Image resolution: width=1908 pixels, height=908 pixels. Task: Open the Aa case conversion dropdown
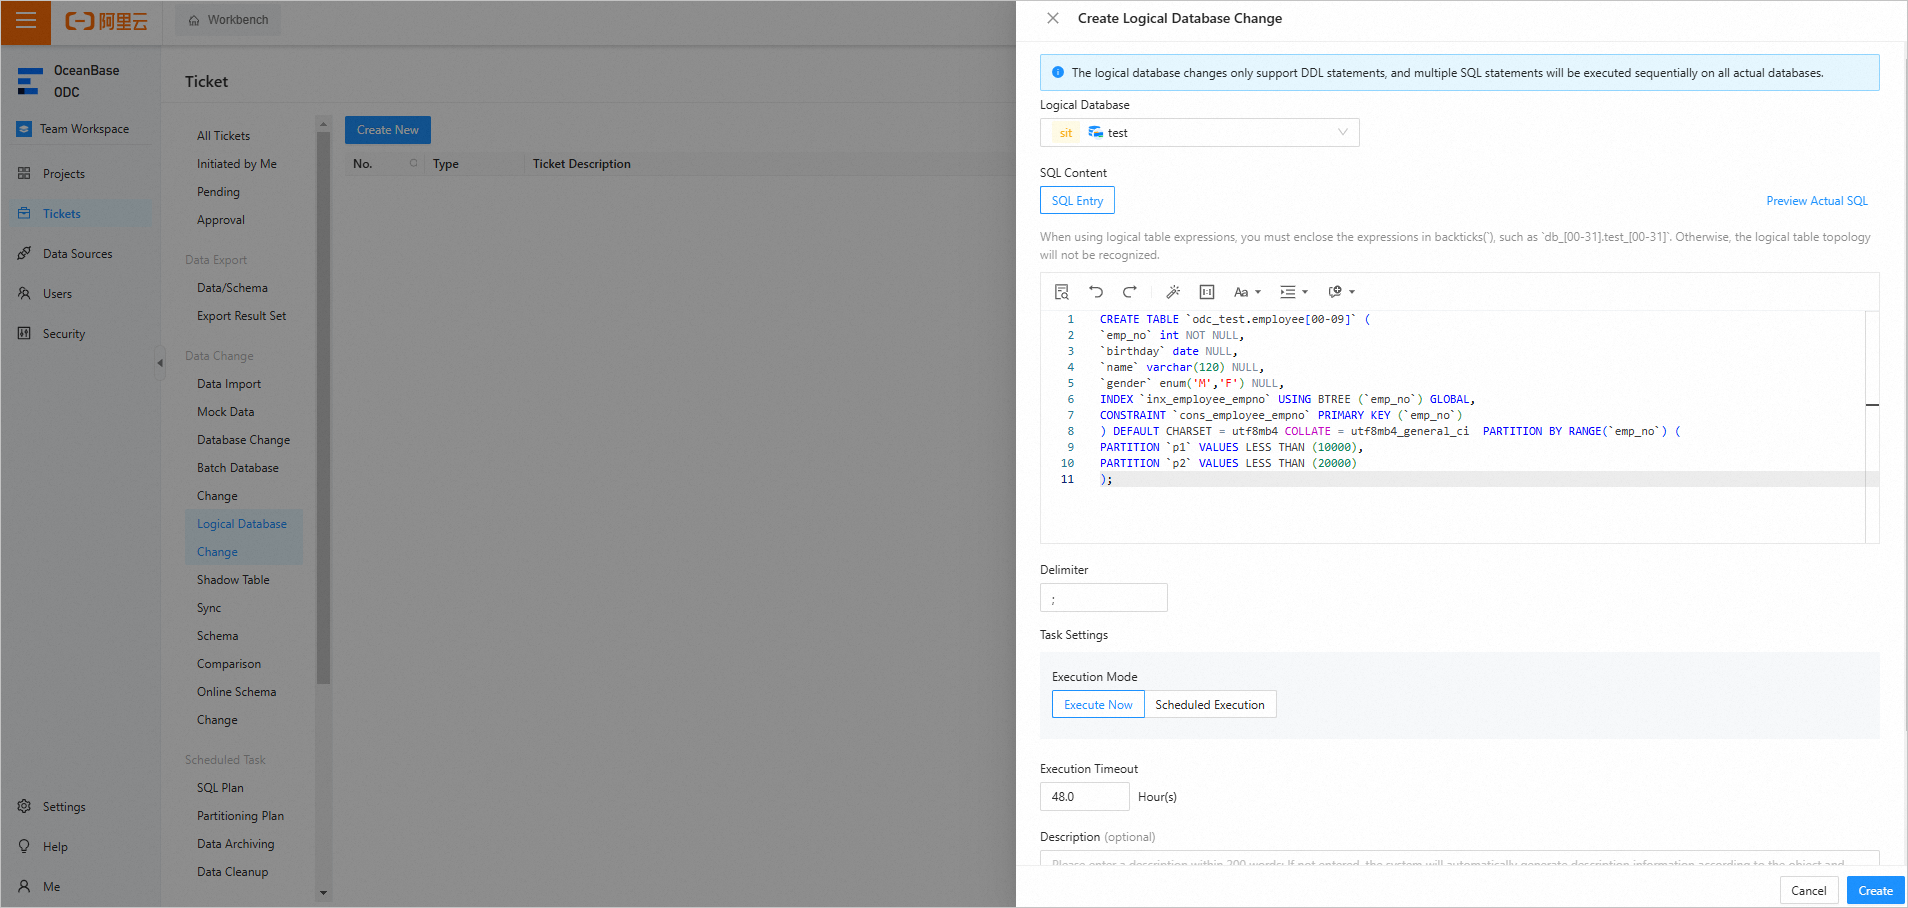[1246, 291]
